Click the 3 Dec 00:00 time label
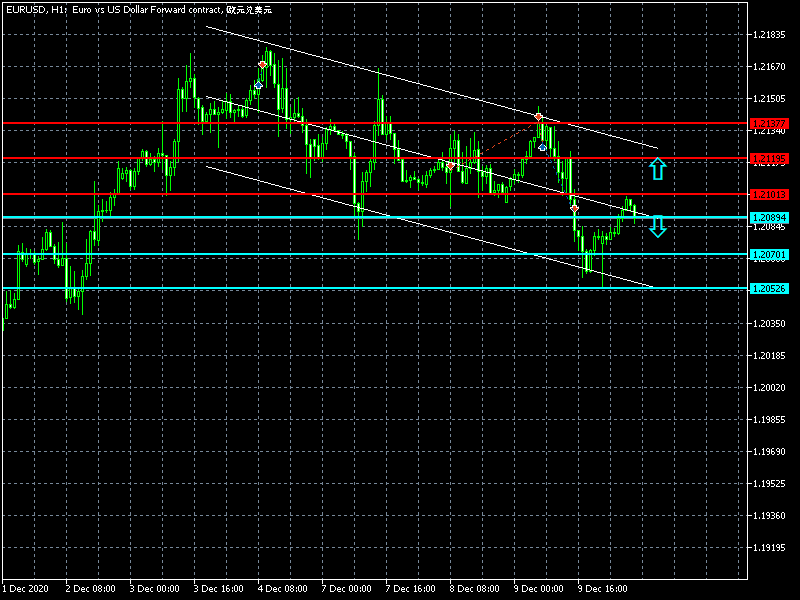 point(155,589)
